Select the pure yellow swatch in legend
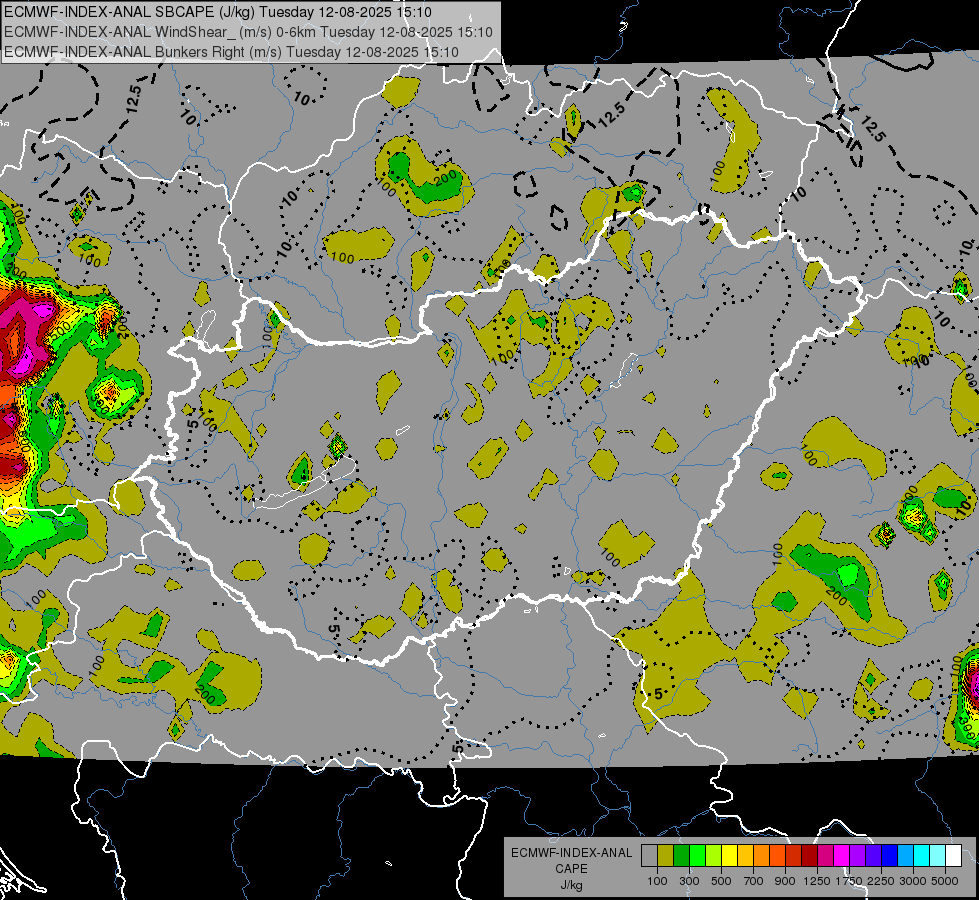979x900 pixels. [x=729, y=856]
